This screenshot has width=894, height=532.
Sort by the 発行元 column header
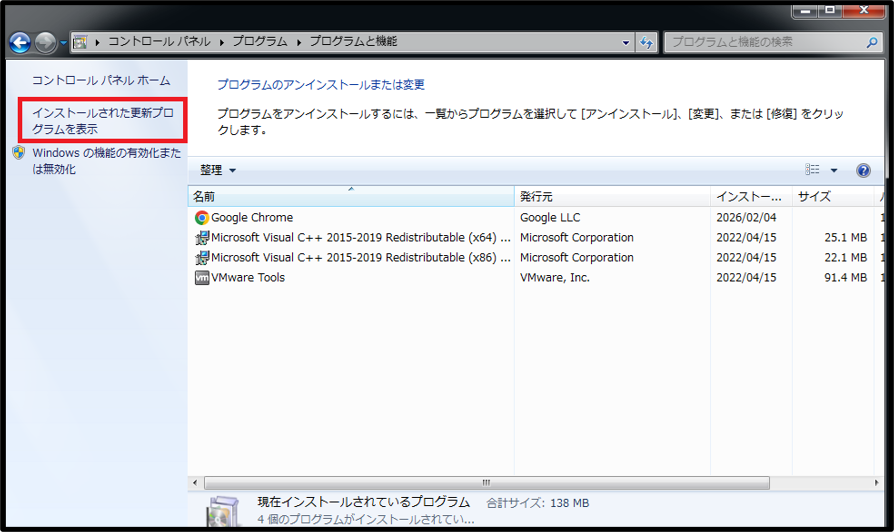coord(612,197)
